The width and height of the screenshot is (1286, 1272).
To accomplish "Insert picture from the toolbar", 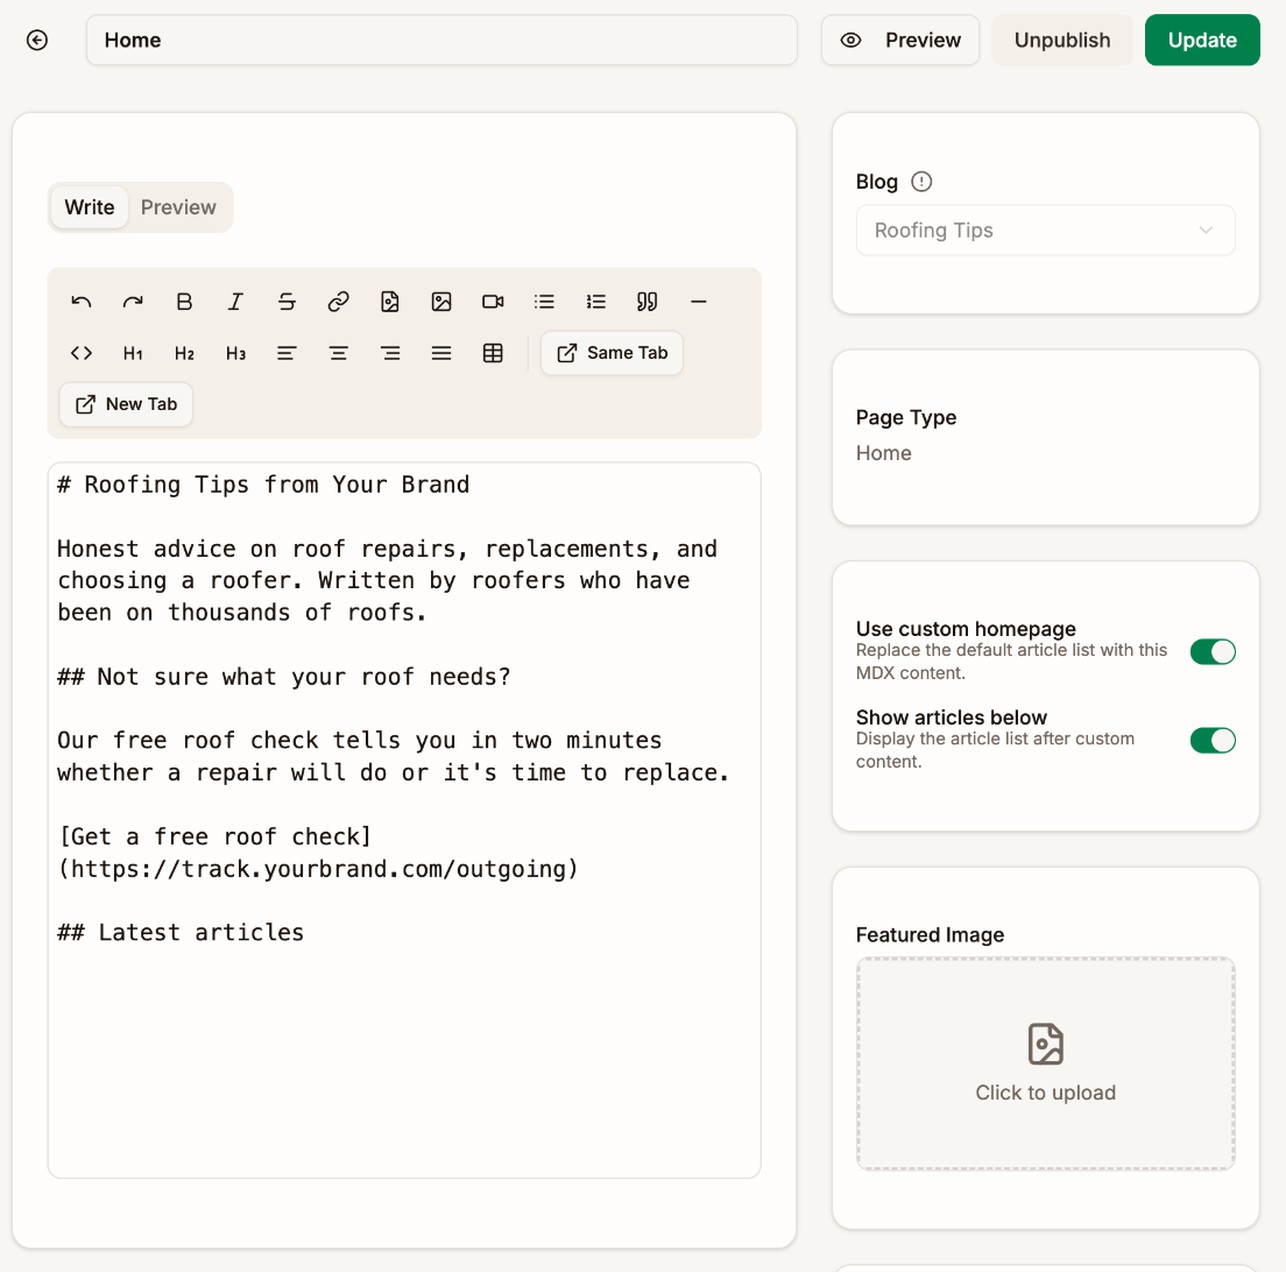I will point(441,301).
